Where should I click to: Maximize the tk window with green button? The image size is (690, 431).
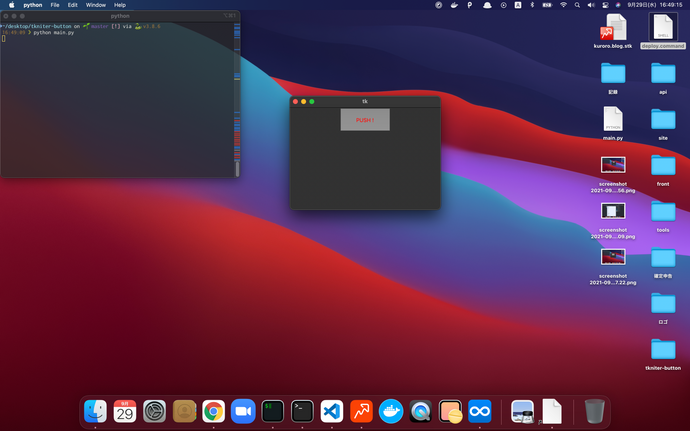coord(312,102)
